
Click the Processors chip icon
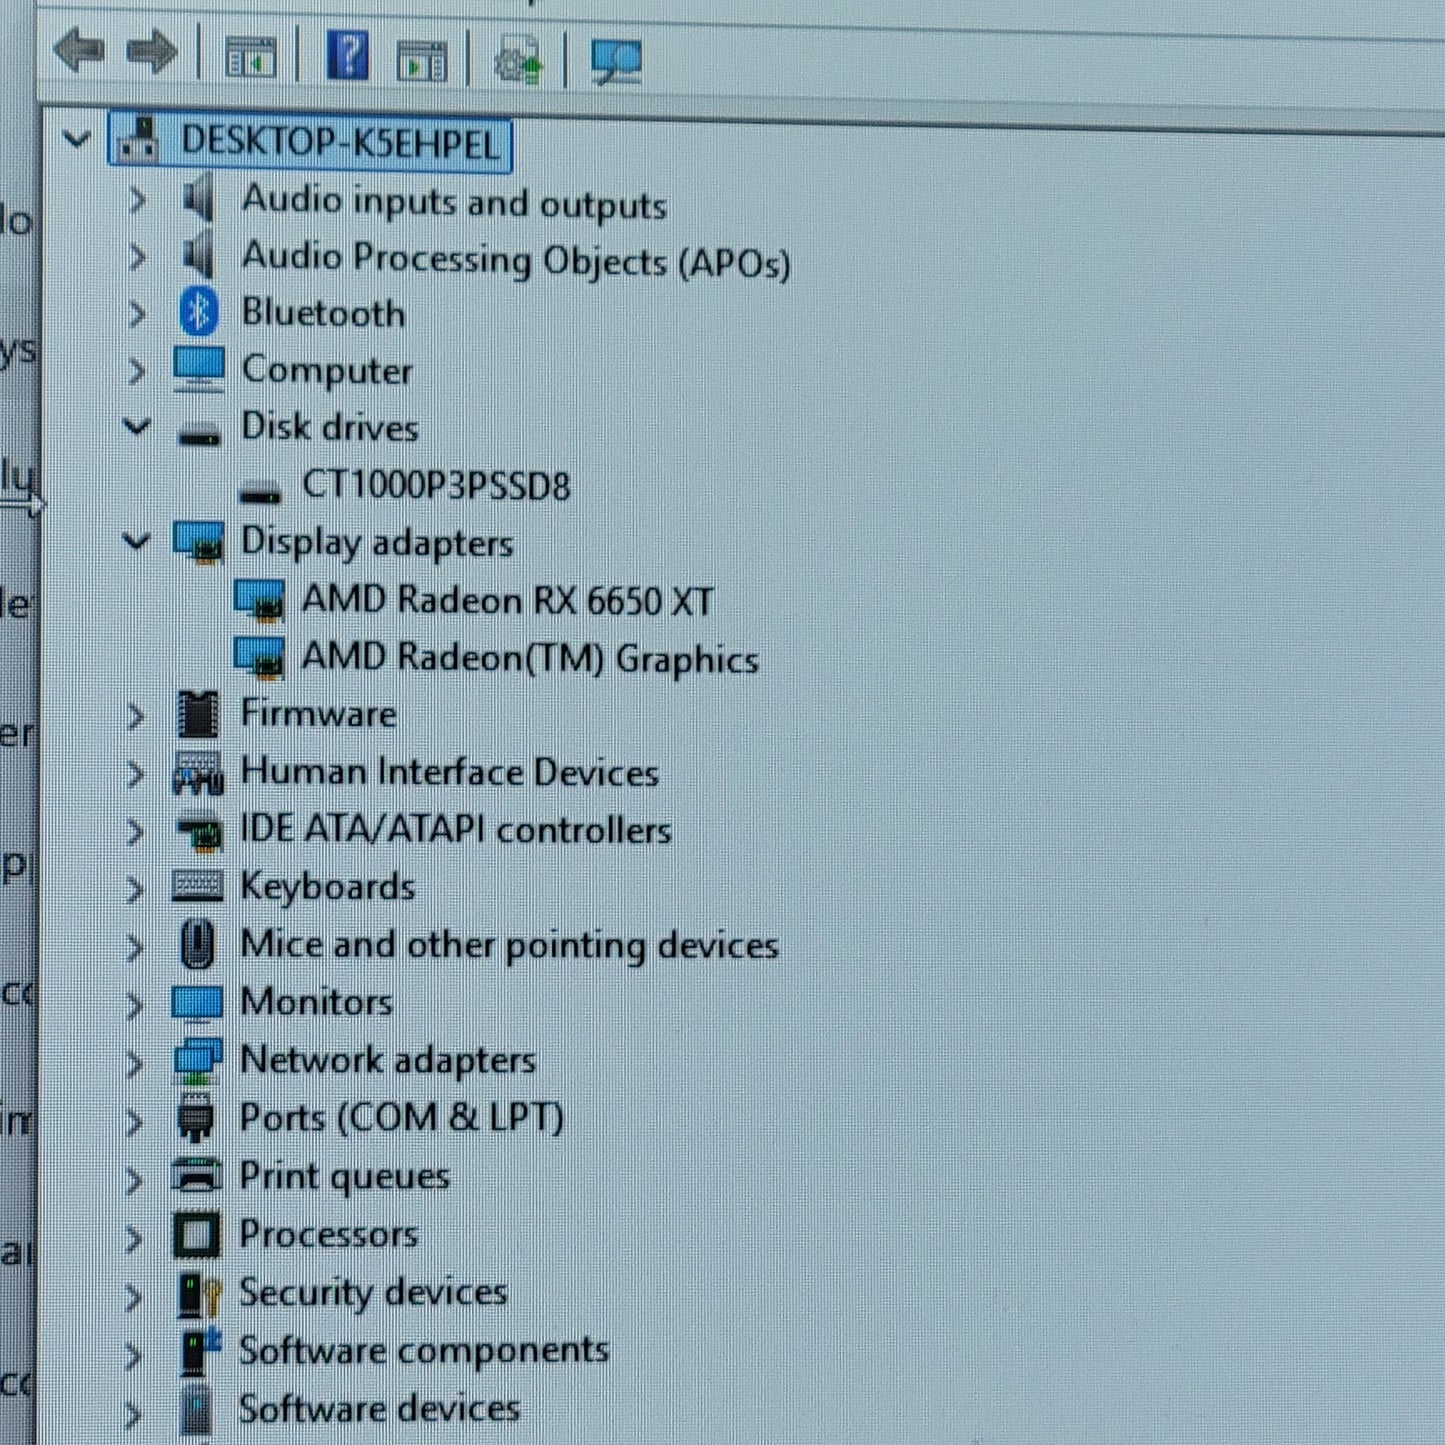tap(196, 1235)
